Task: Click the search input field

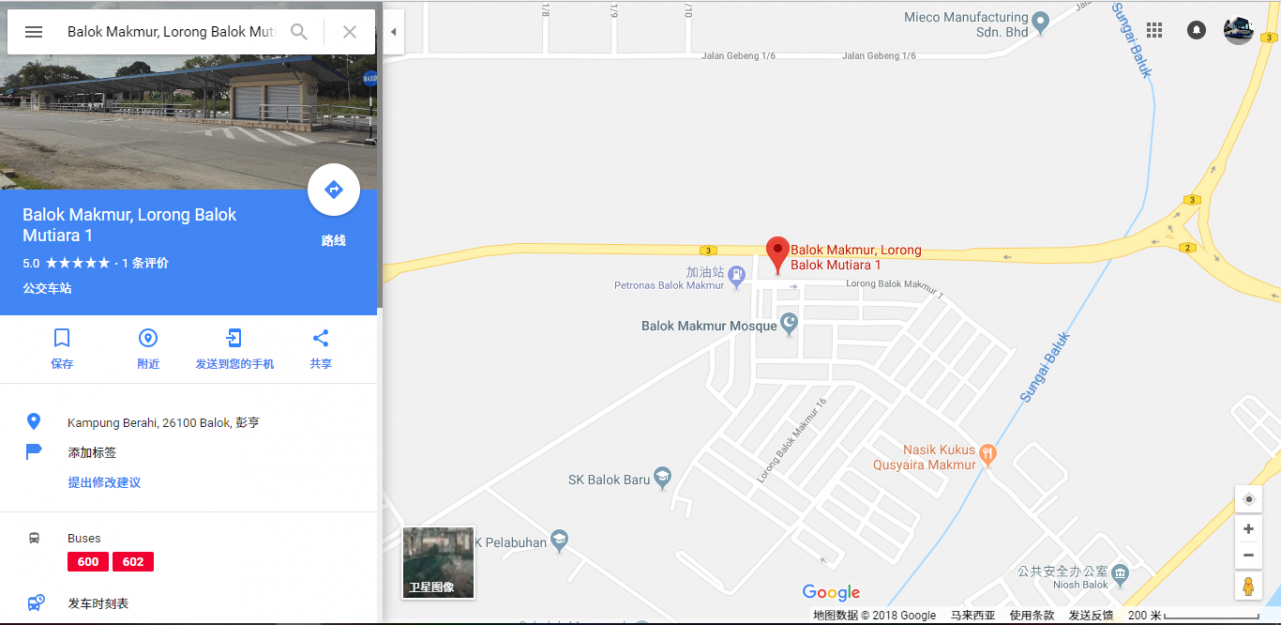Action: point(170,32)
